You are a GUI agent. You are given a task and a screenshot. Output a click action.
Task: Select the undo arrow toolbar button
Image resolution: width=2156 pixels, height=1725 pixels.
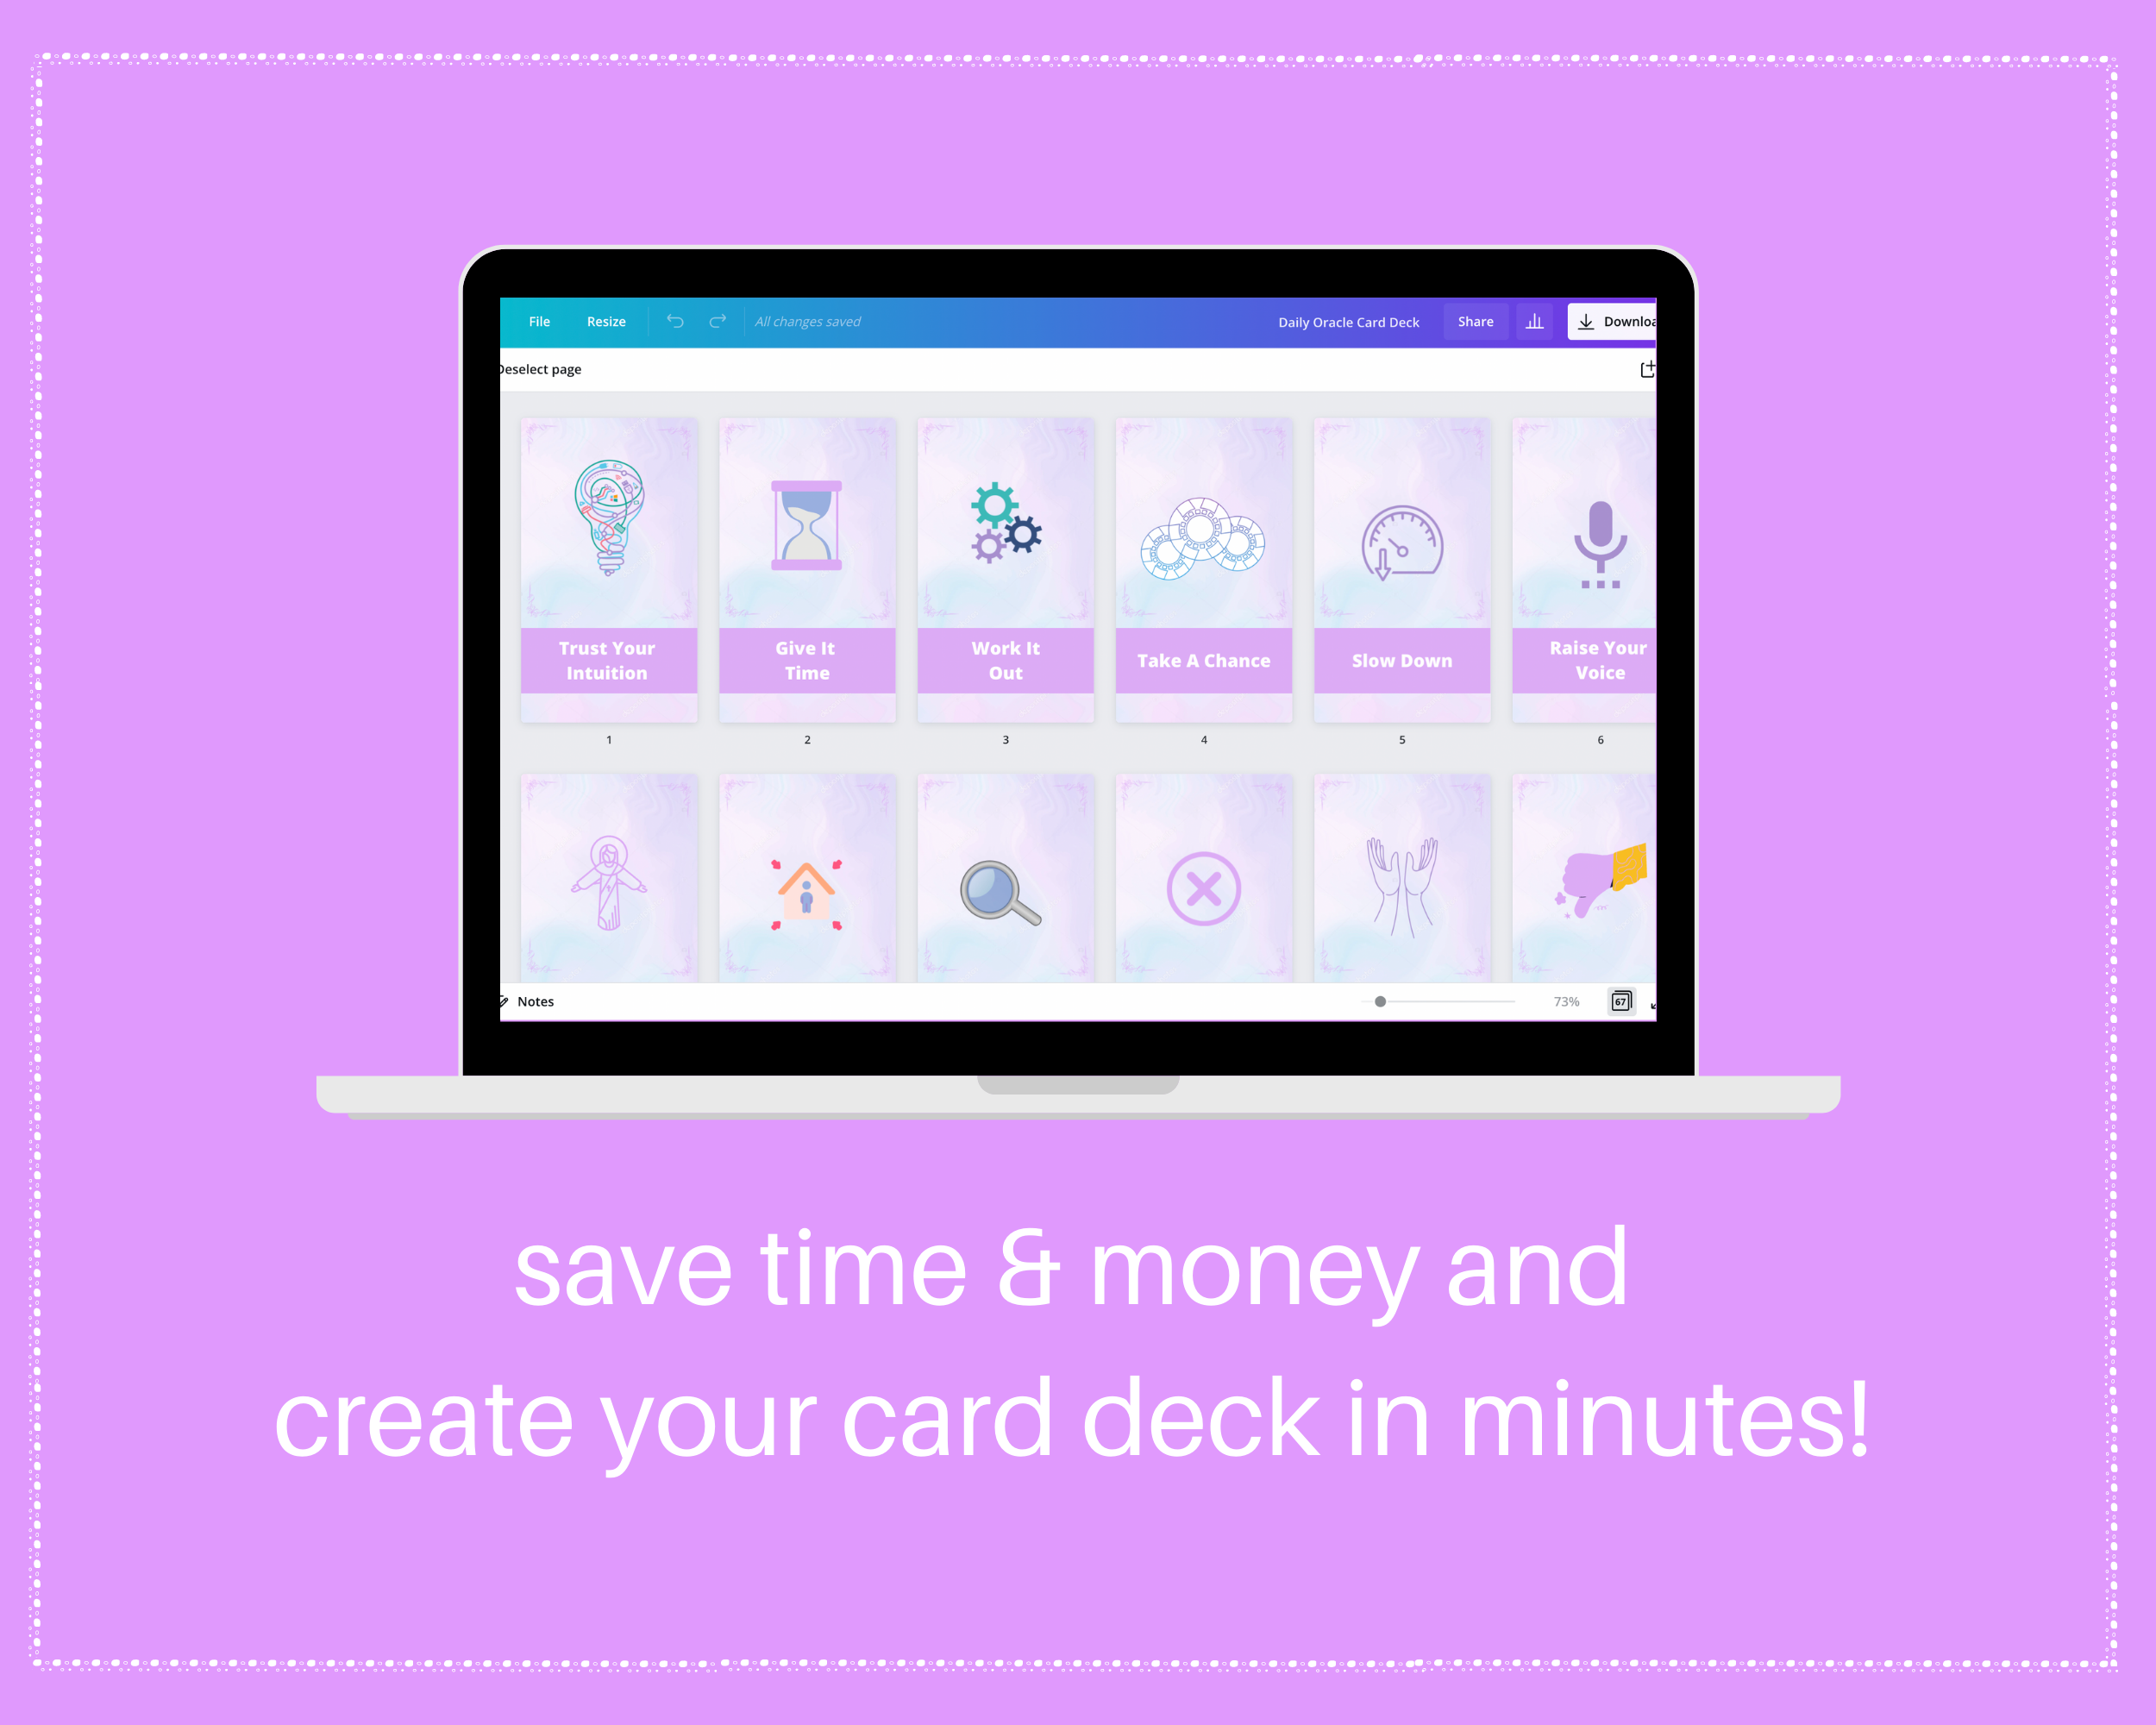680,320
